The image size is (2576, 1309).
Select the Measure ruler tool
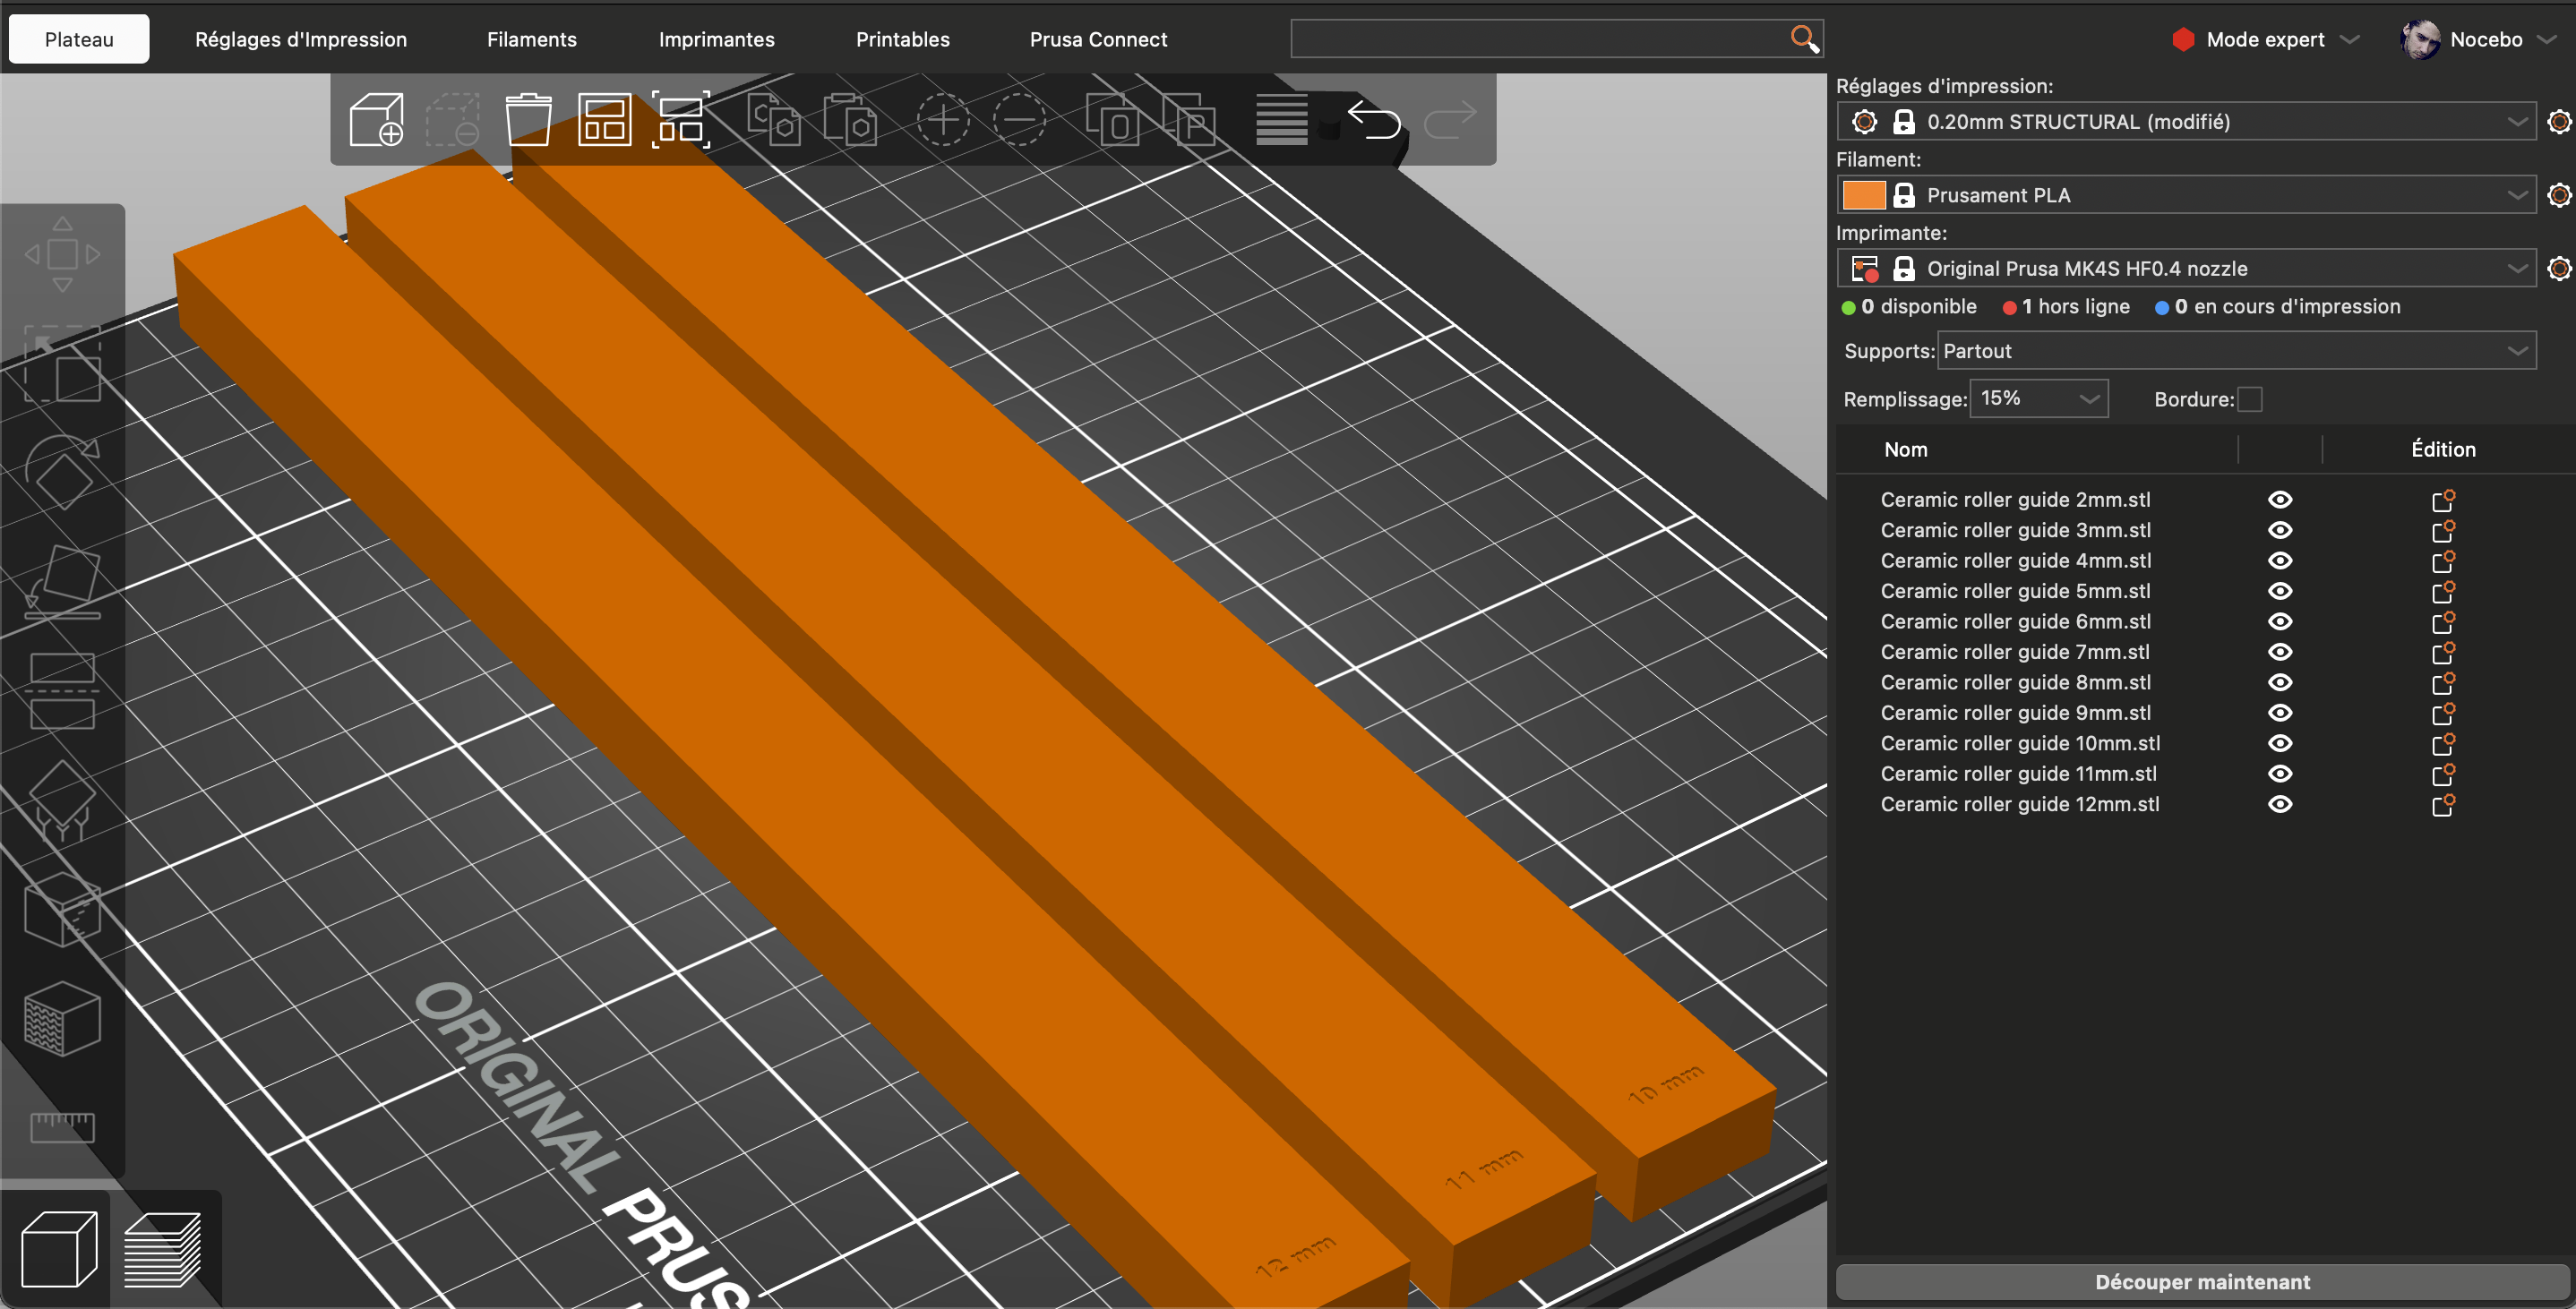[62, 1127]
